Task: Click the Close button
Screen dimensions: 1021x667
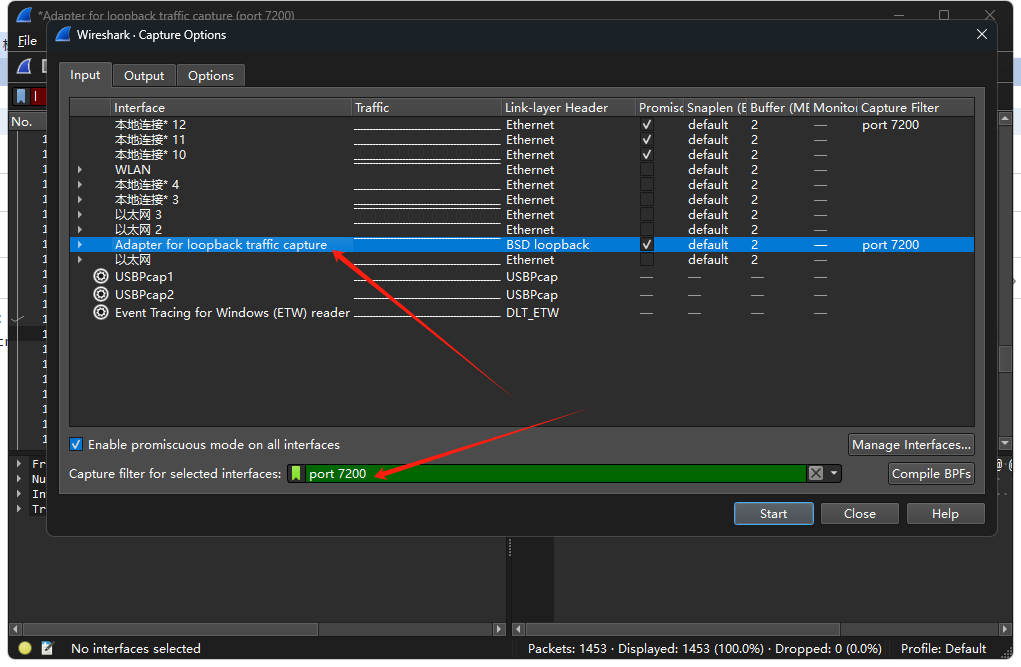Action: pos(860,513)
